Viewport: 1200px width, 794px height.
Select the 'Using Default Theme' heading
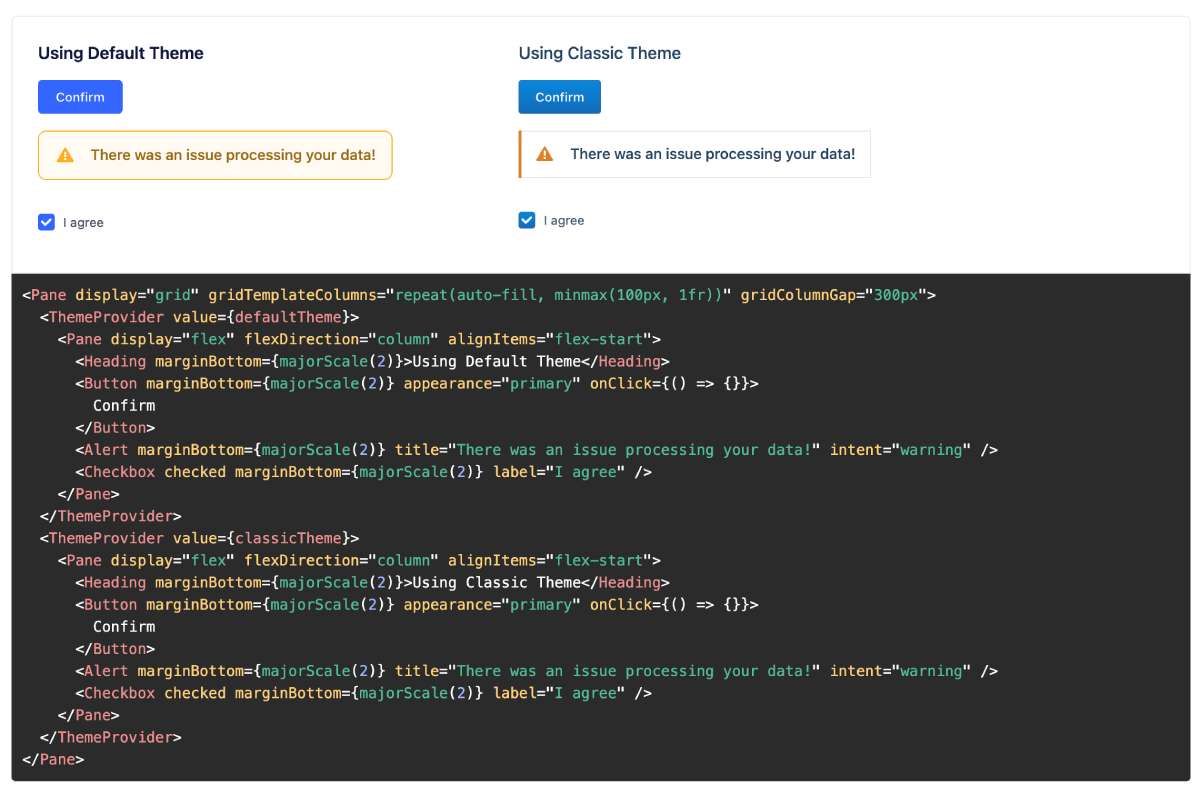(121, 53)
